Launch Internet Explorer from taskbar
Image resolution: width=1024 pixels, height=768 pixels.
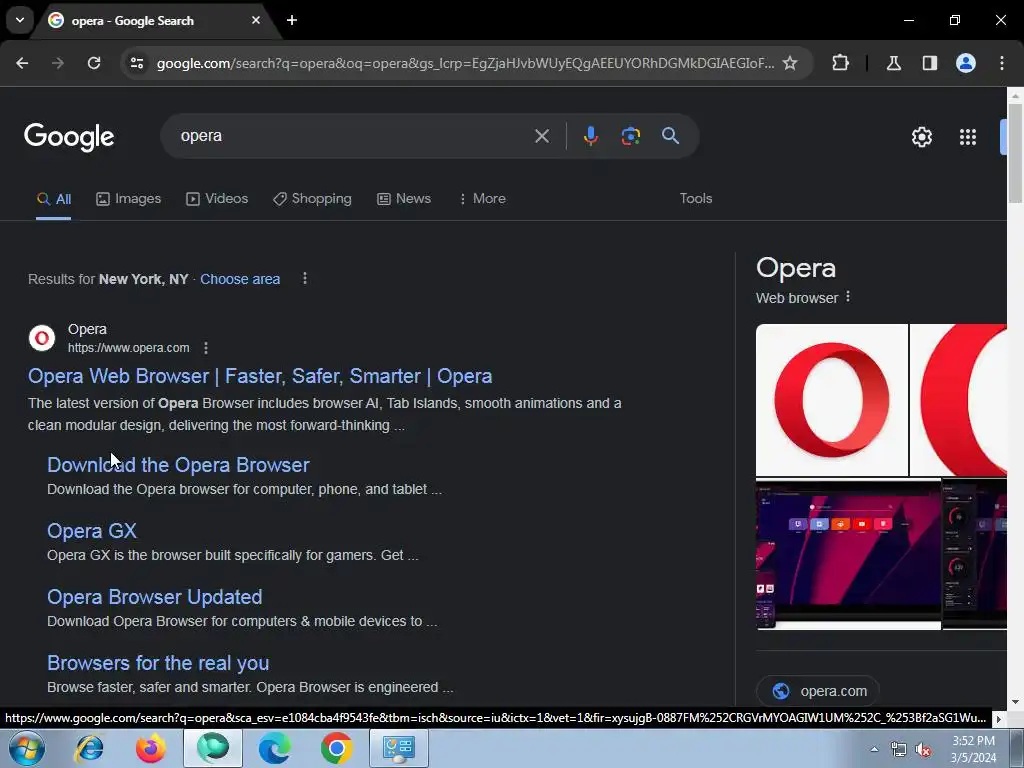(x=89, y=748)
